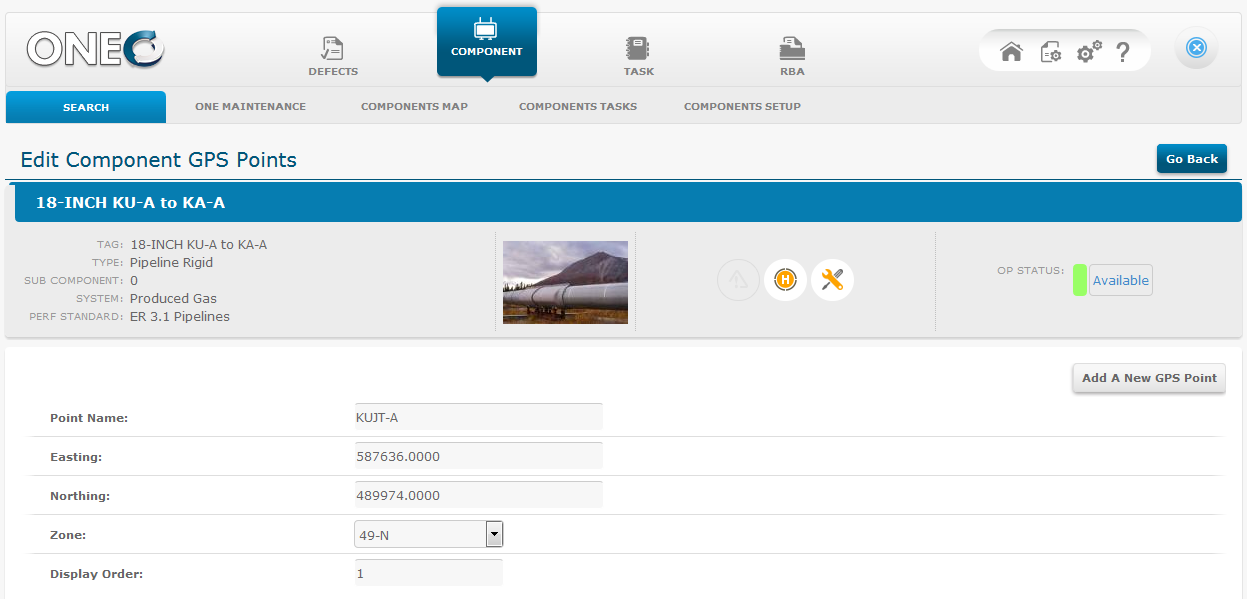
Task: Open the settings gears icon
Action: click(1089, 52)
